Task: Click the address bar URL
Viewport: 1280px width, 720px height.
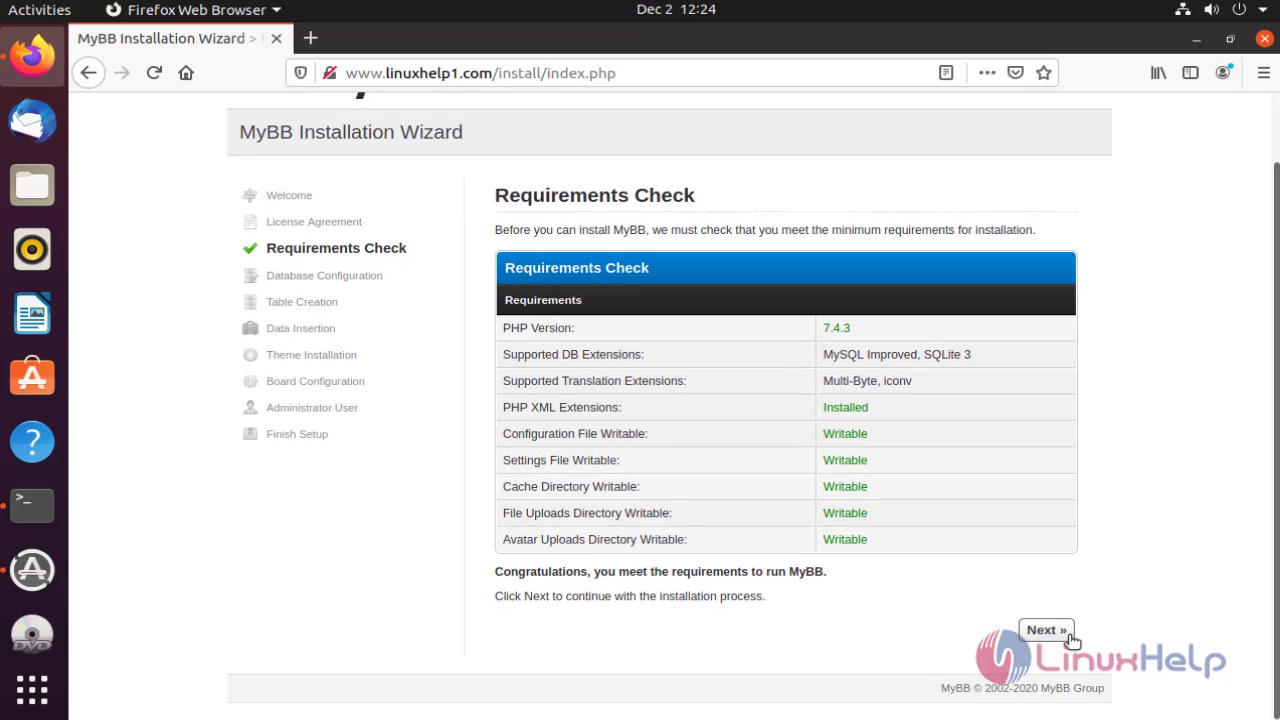Action: pyautogui.click(x=480, y=73)
